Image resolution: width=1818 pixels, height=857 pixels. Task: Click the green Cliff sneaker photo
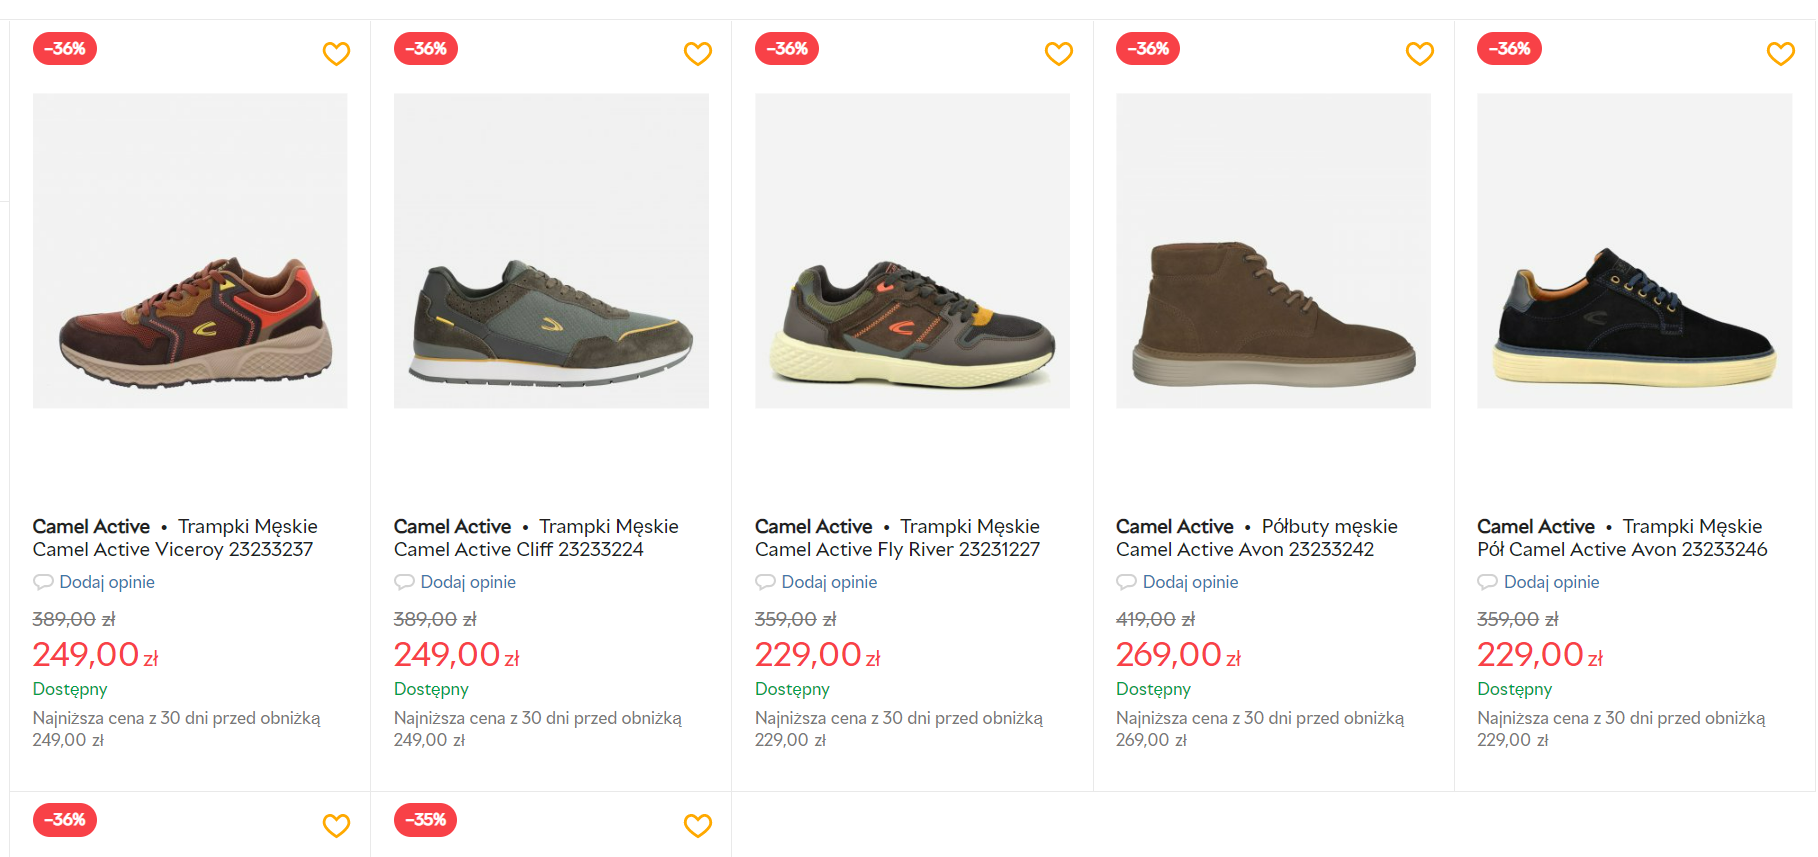pyautogui.click(x=551, y=251)
